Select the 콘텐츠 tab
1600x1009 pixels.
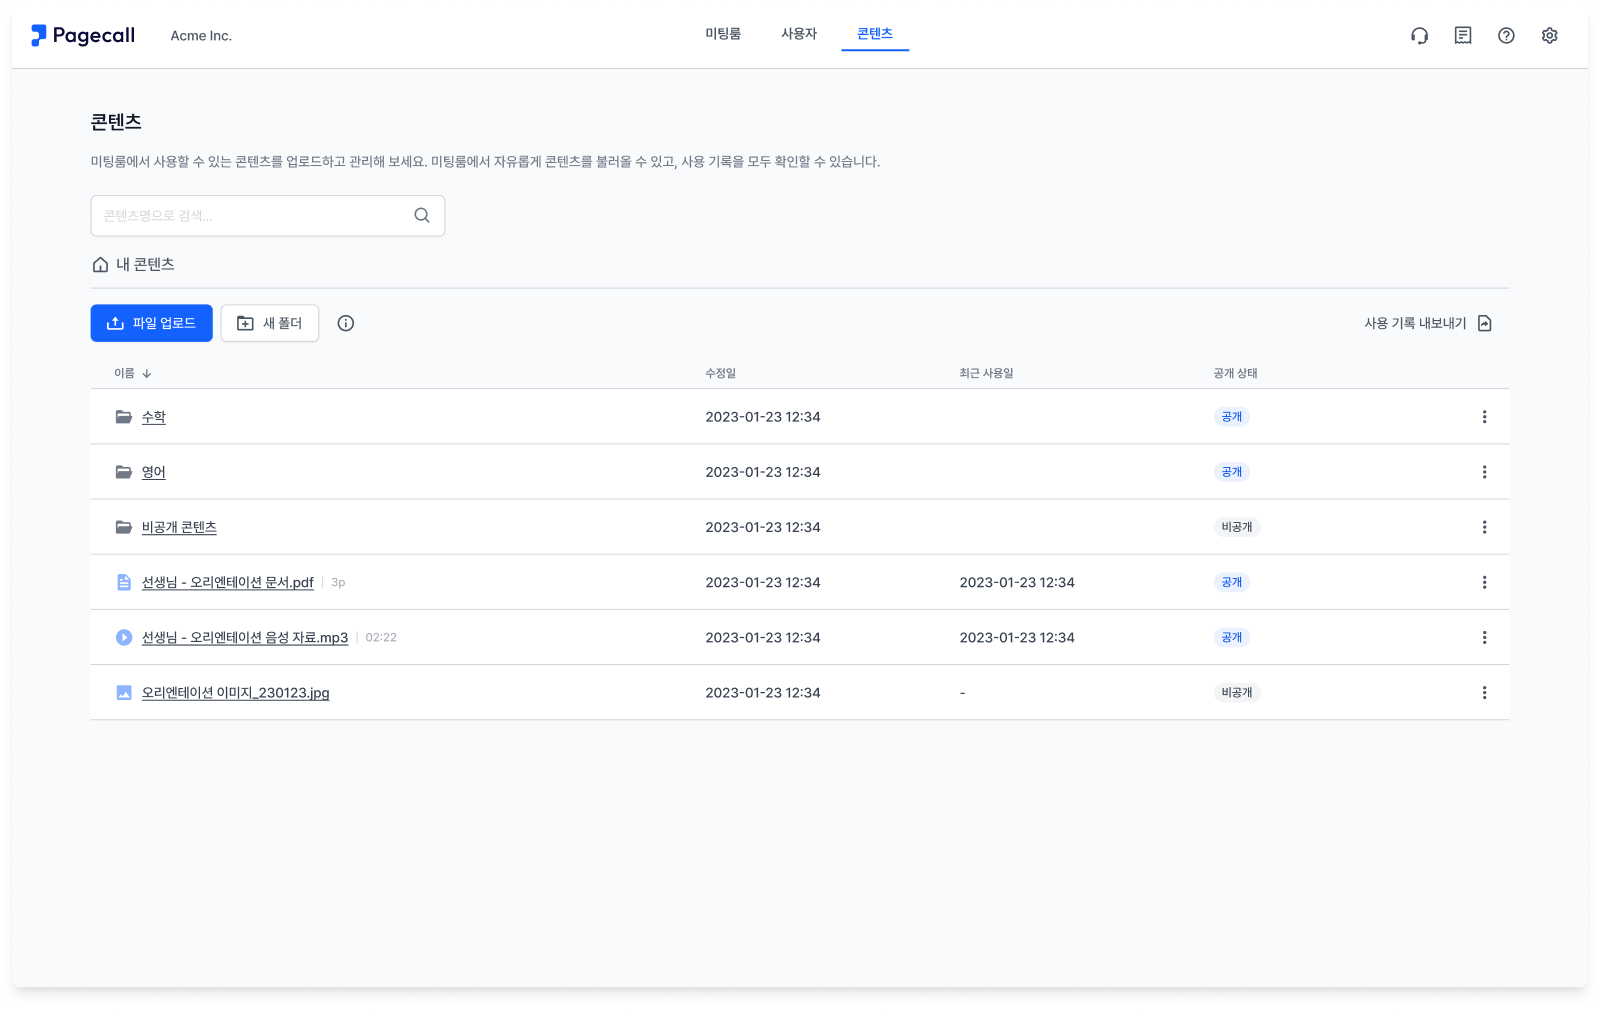tap(875, 34)
